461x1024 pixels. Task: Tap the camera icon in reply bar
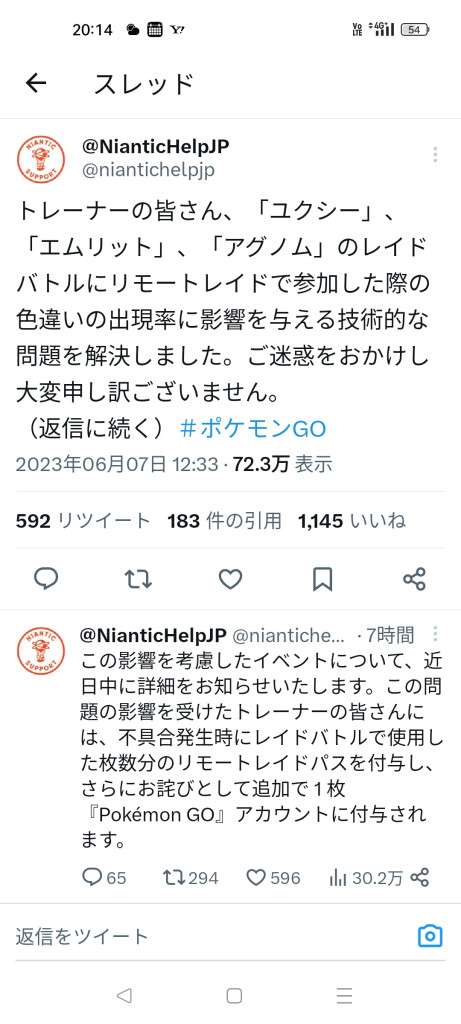(x=430, y=936)
